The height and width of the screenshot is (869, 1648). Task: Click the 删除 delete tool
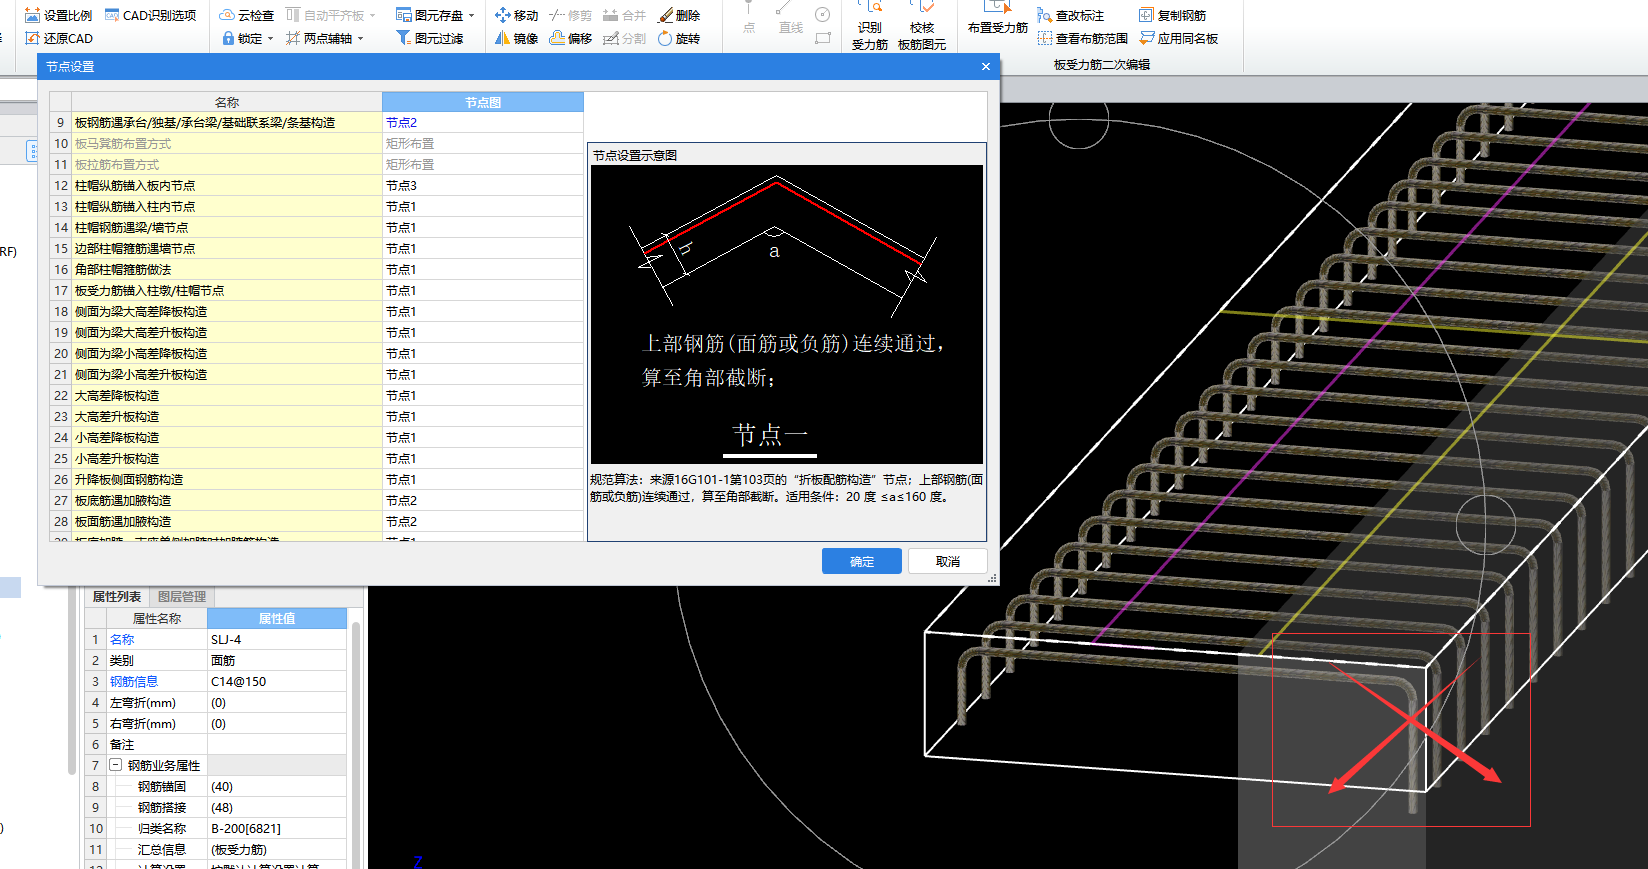tap(679, 15)
